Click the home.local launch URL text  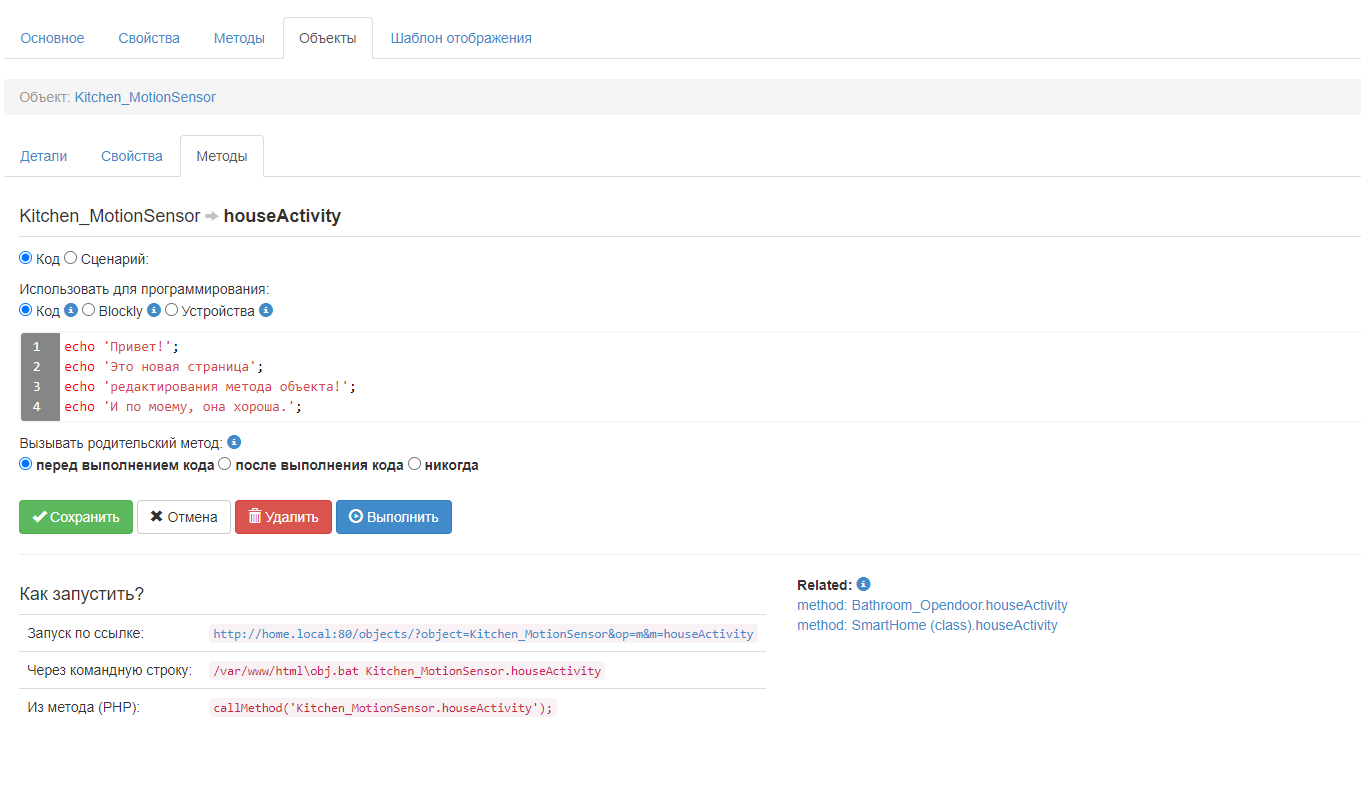[483, 634]
